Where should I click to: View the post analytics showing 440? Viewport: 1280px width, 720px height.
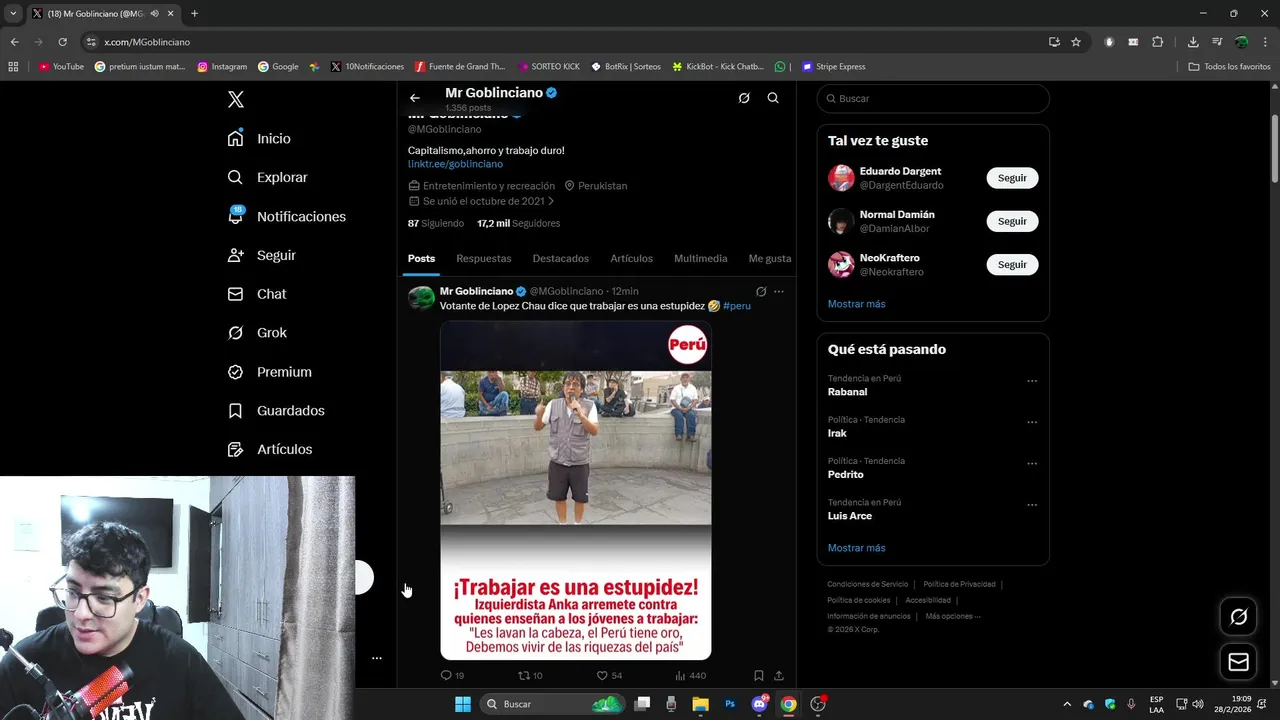(x=690, y=676)
